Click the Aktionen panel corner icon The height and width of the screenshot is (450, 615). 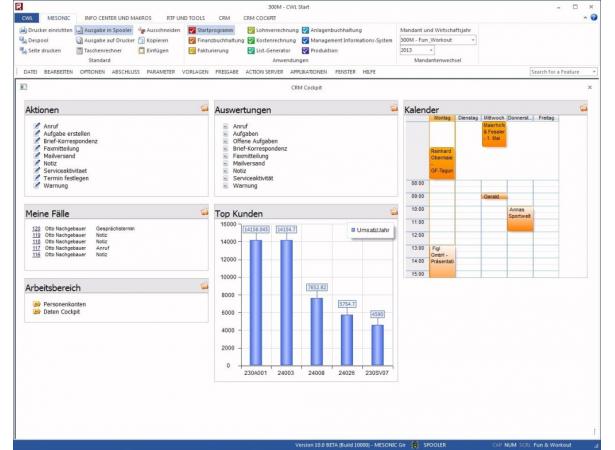[x=204, y=108]
